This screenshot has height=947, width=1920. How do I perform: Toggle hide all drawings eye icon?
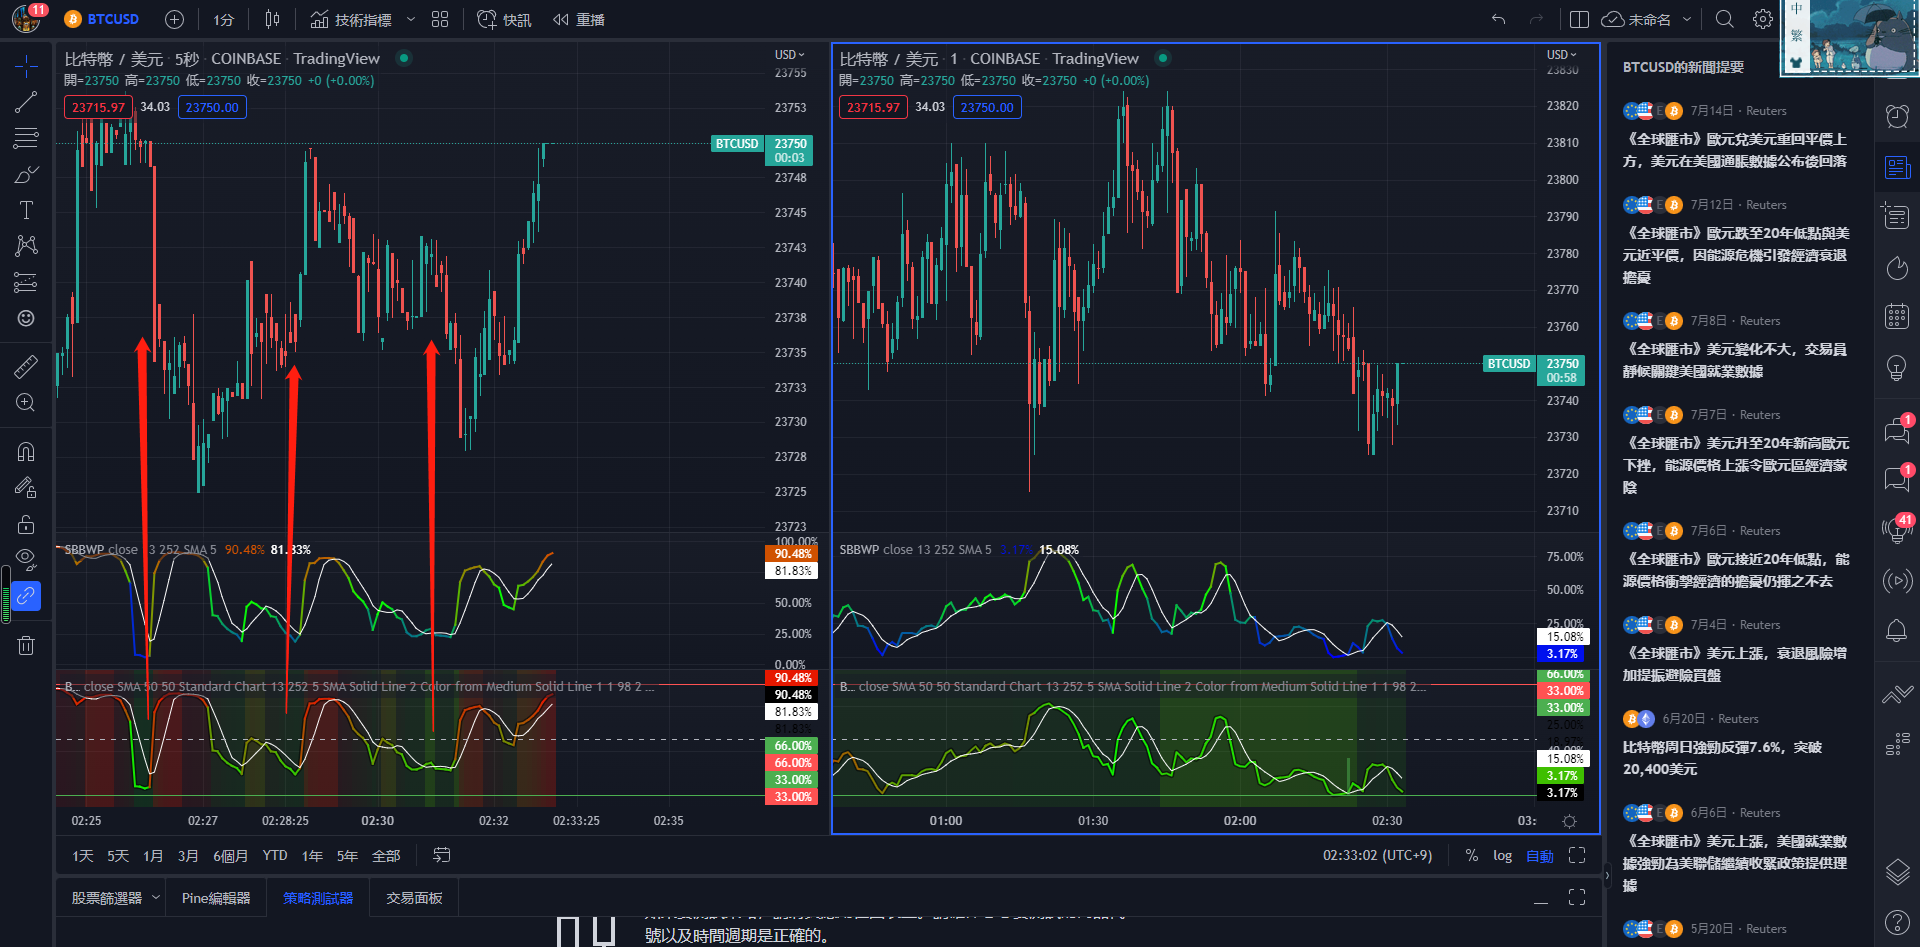tap(26, 559)
